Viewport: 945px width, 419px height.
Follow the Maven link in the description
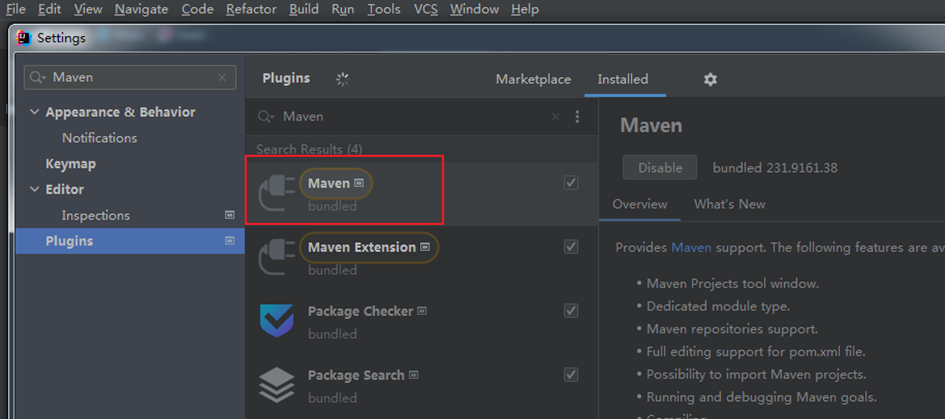(x=691, y=247)
